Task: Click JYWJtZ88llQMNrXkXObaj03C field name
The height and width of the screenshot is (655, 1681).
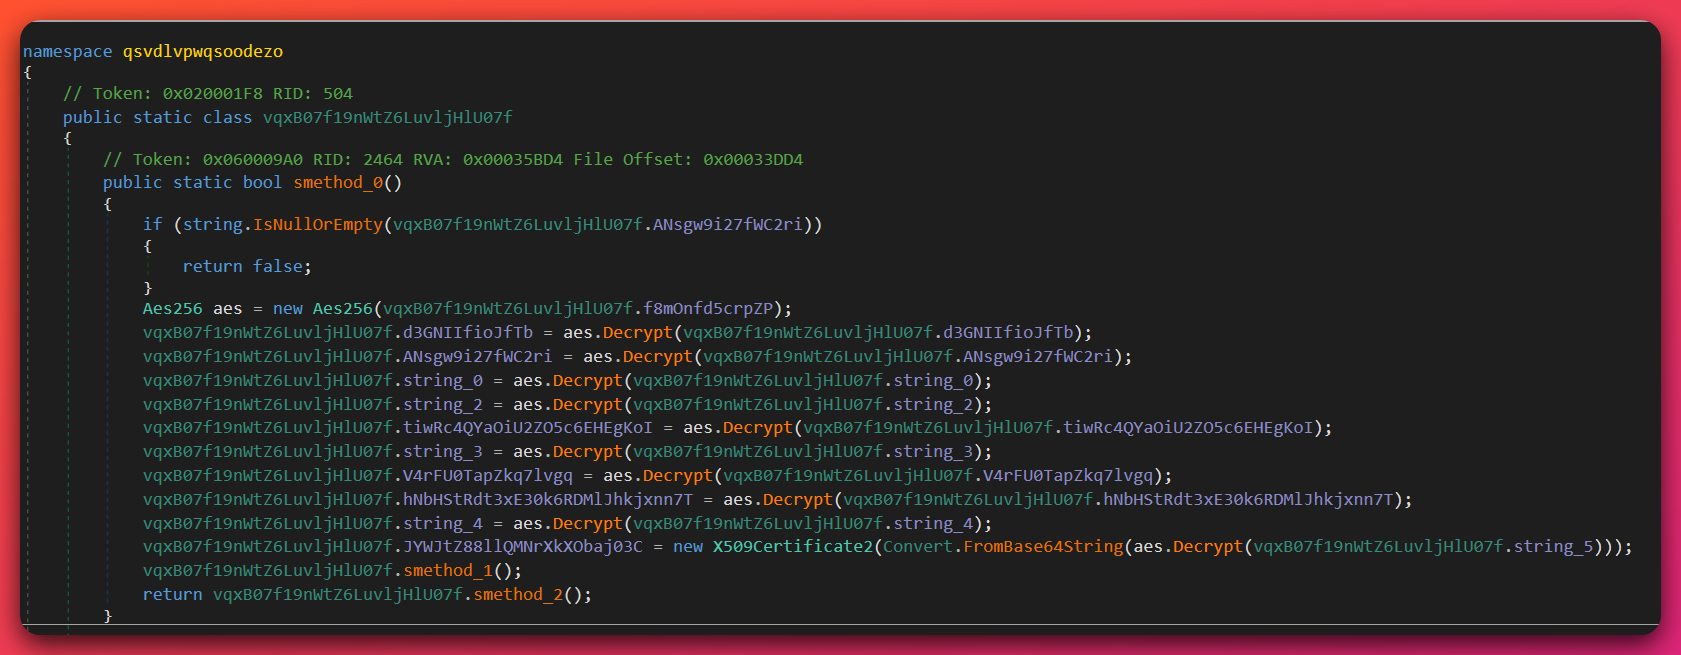Action: pos(523,546)
